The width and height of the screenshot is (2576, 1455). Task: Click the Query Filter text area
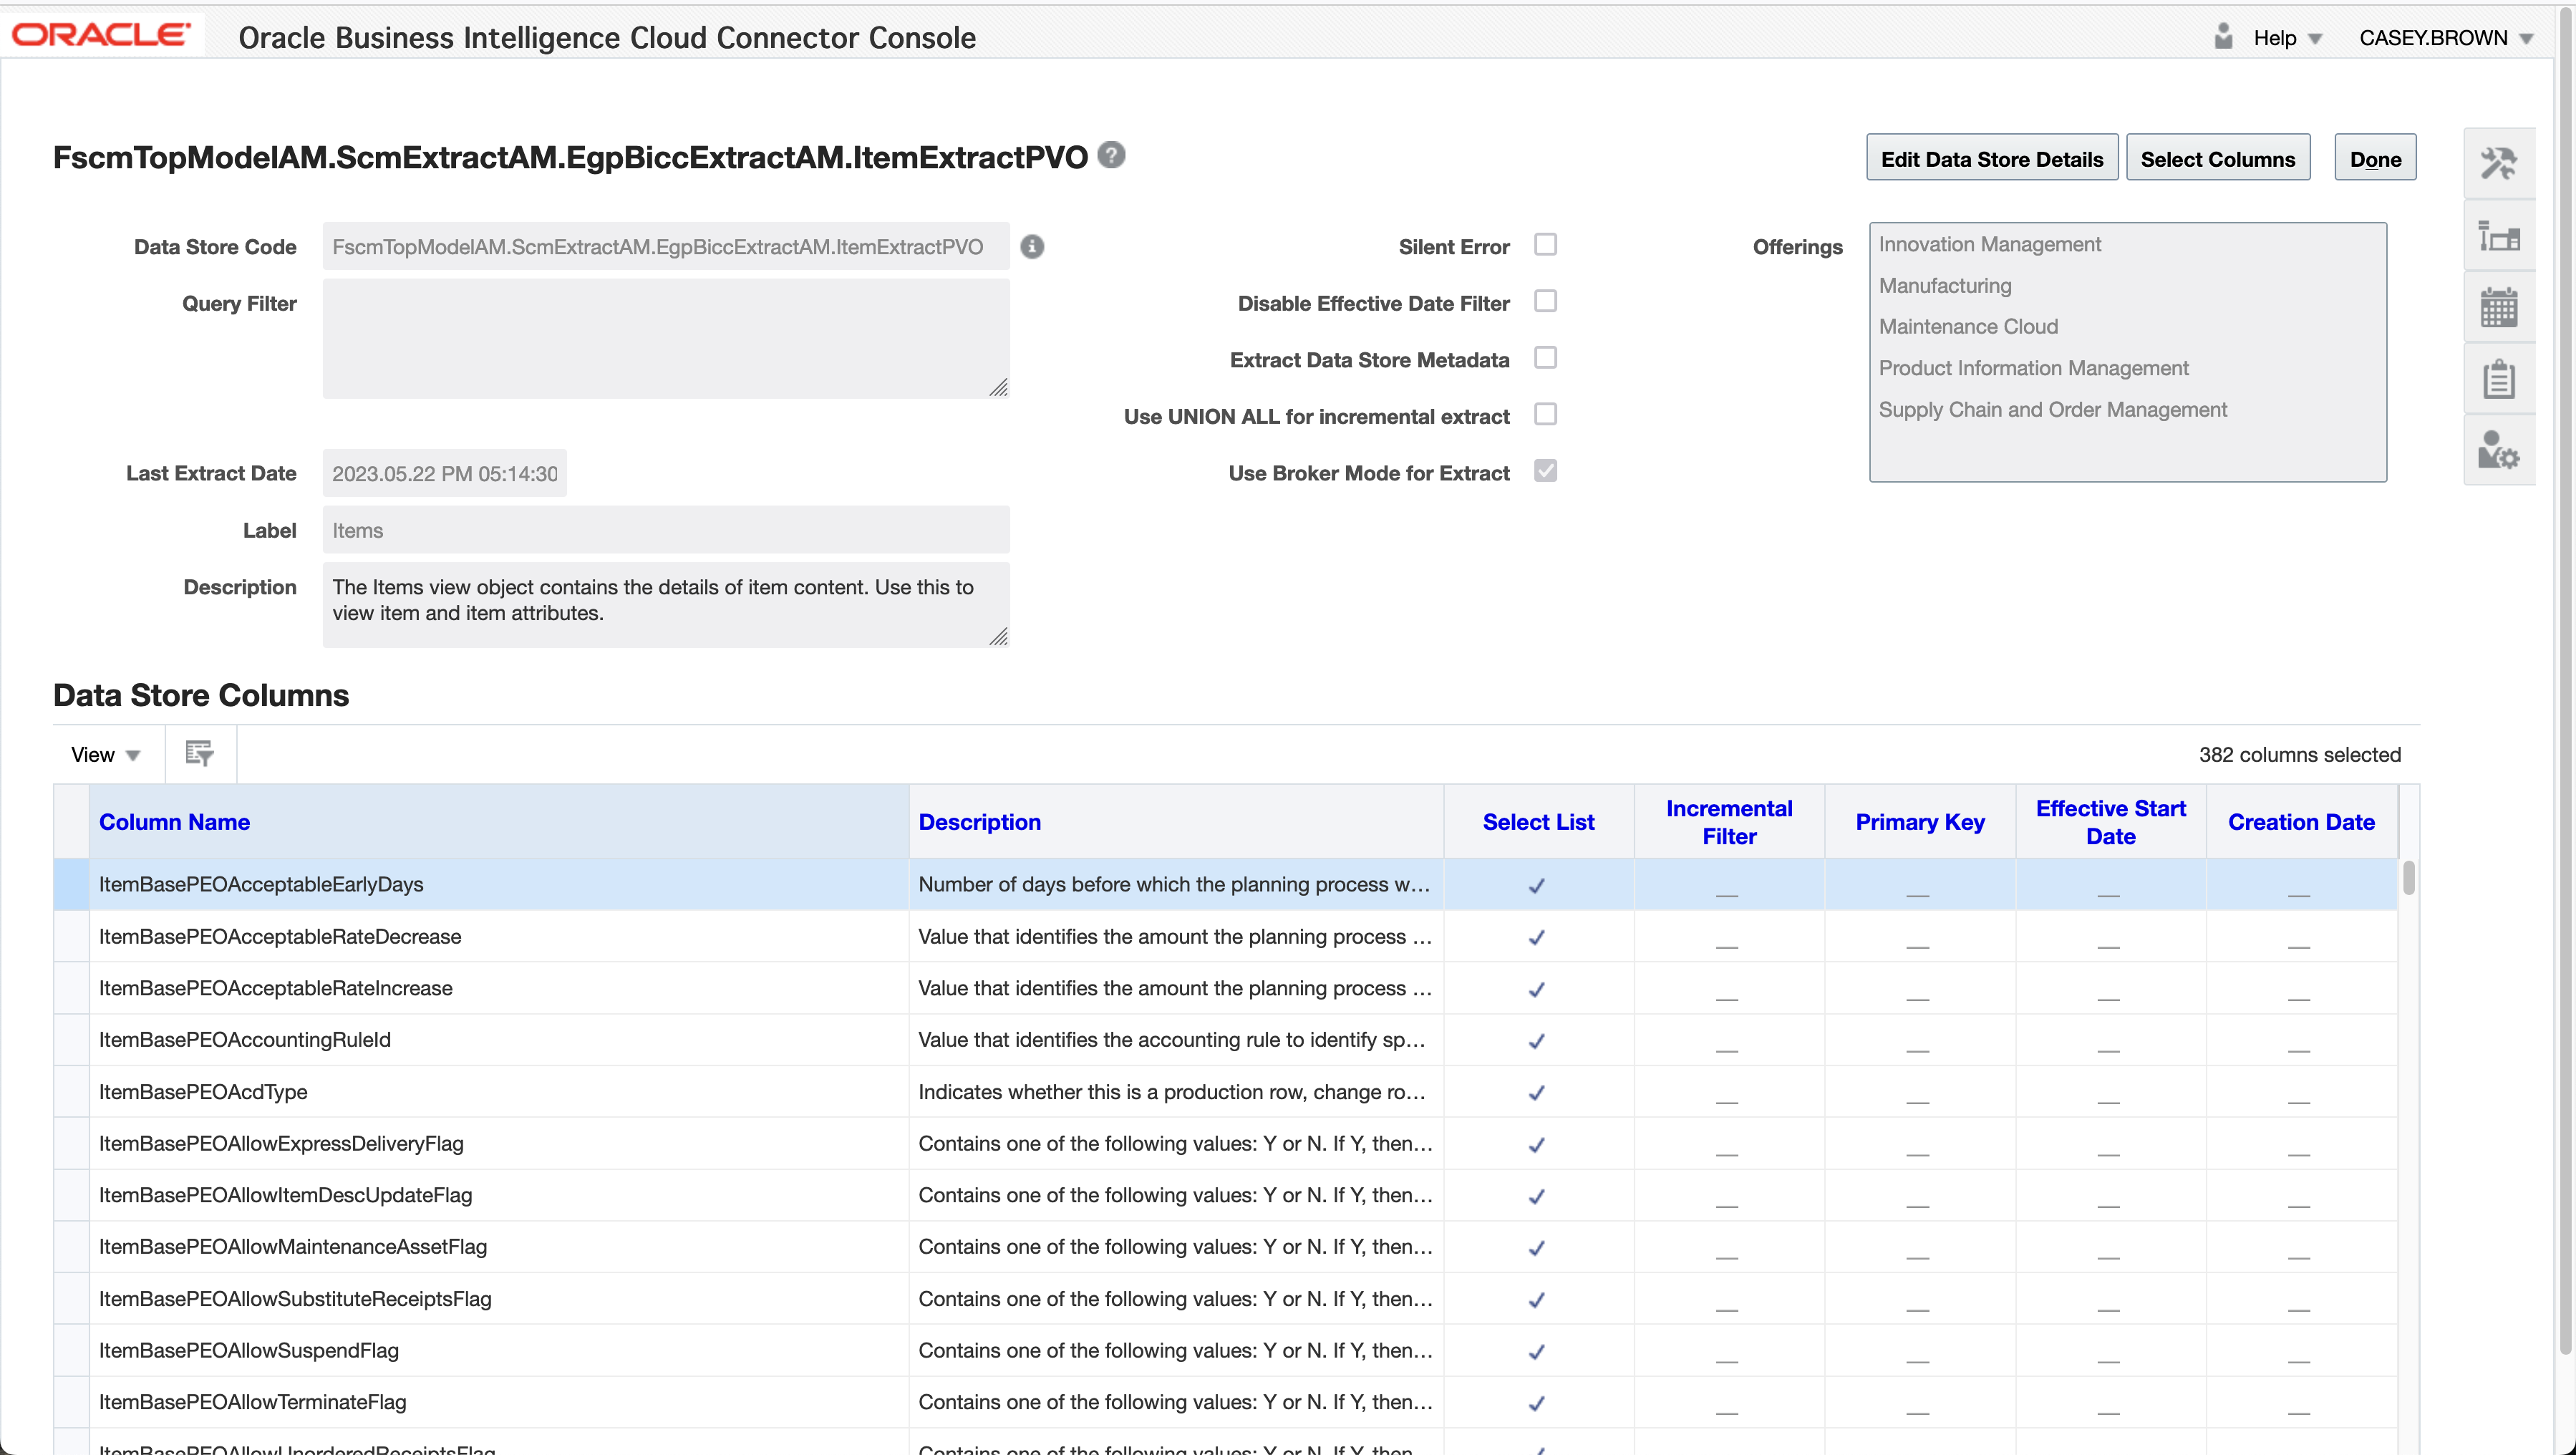[x=665, y=338]
